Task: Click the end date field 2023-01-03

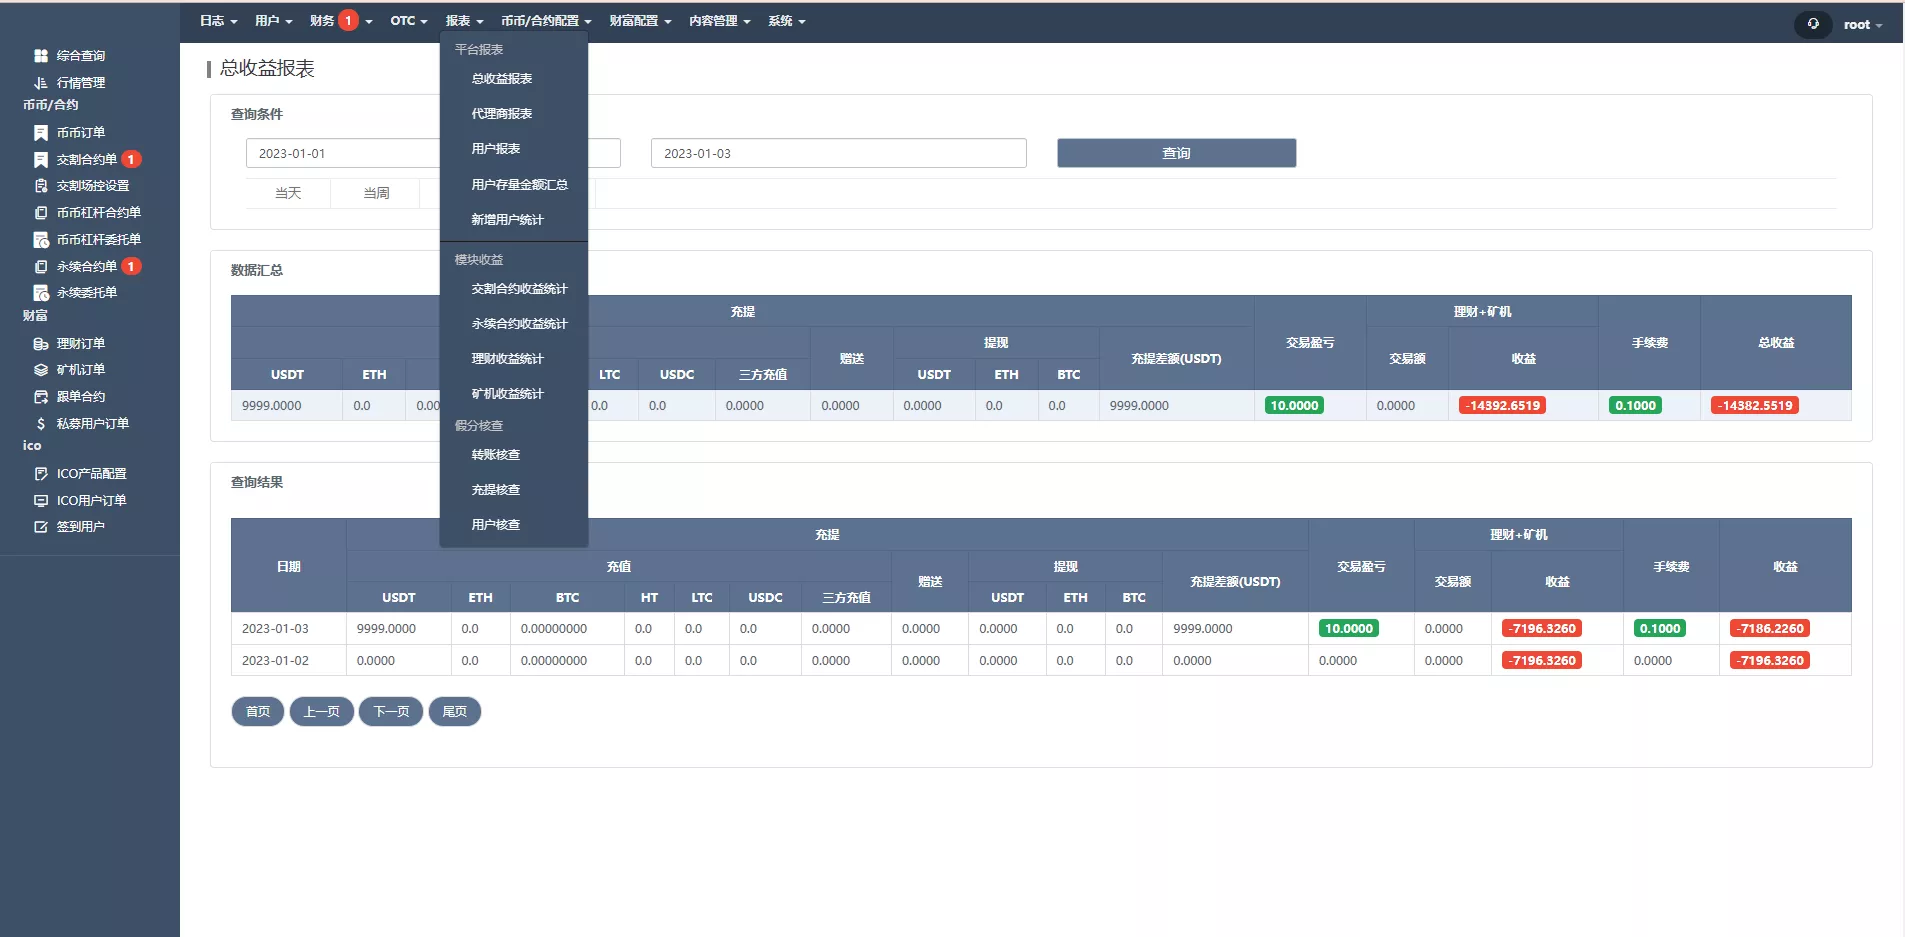Action: 838,153
